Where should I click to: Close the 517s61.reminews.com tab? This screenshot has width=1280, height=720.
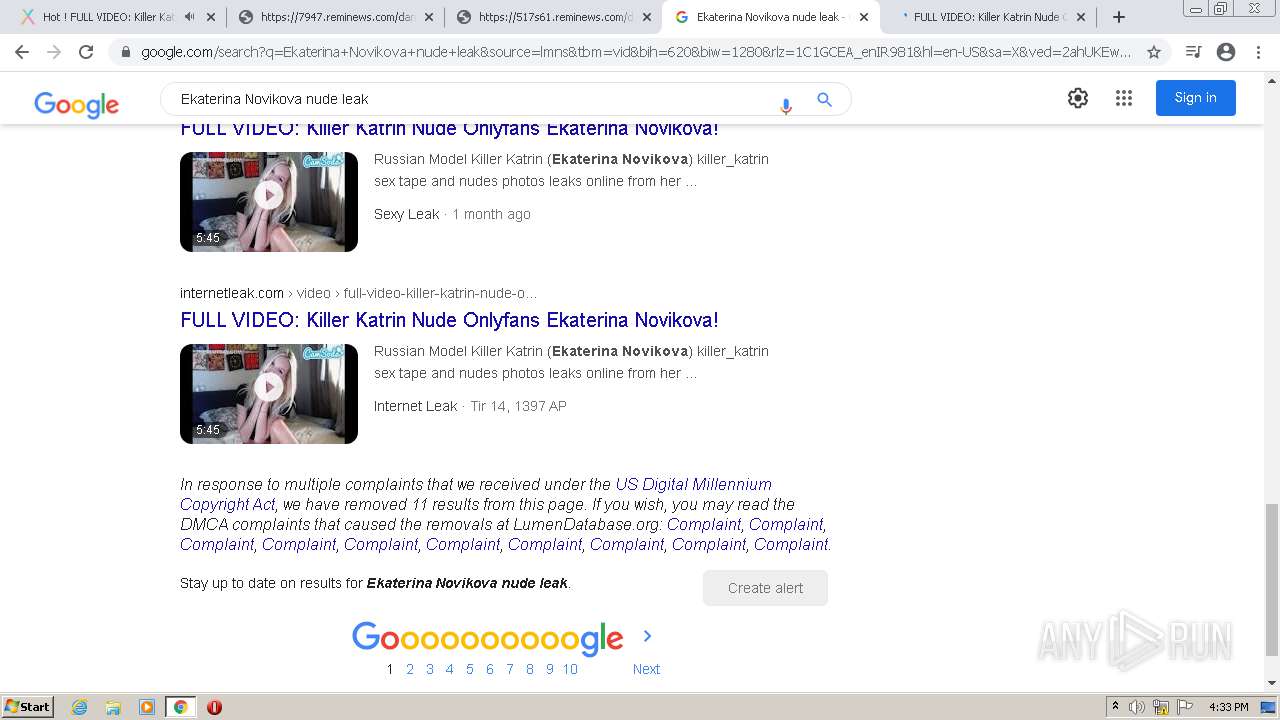pyautogui.click(x=646, y=17)
